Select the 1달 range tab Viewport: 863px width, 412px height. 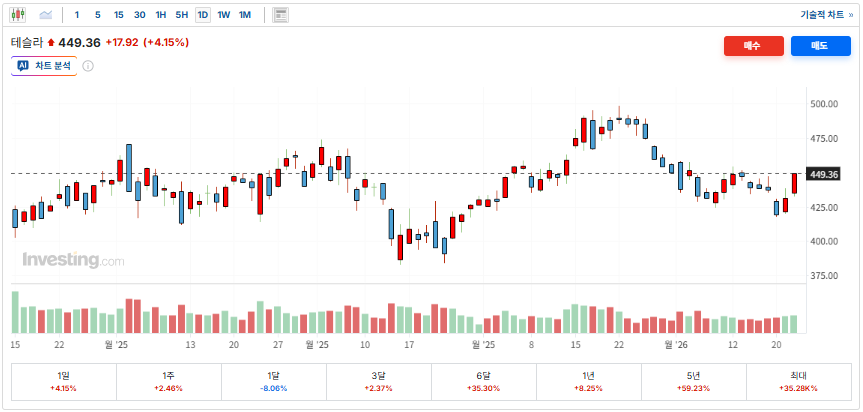tap(274, 381)
